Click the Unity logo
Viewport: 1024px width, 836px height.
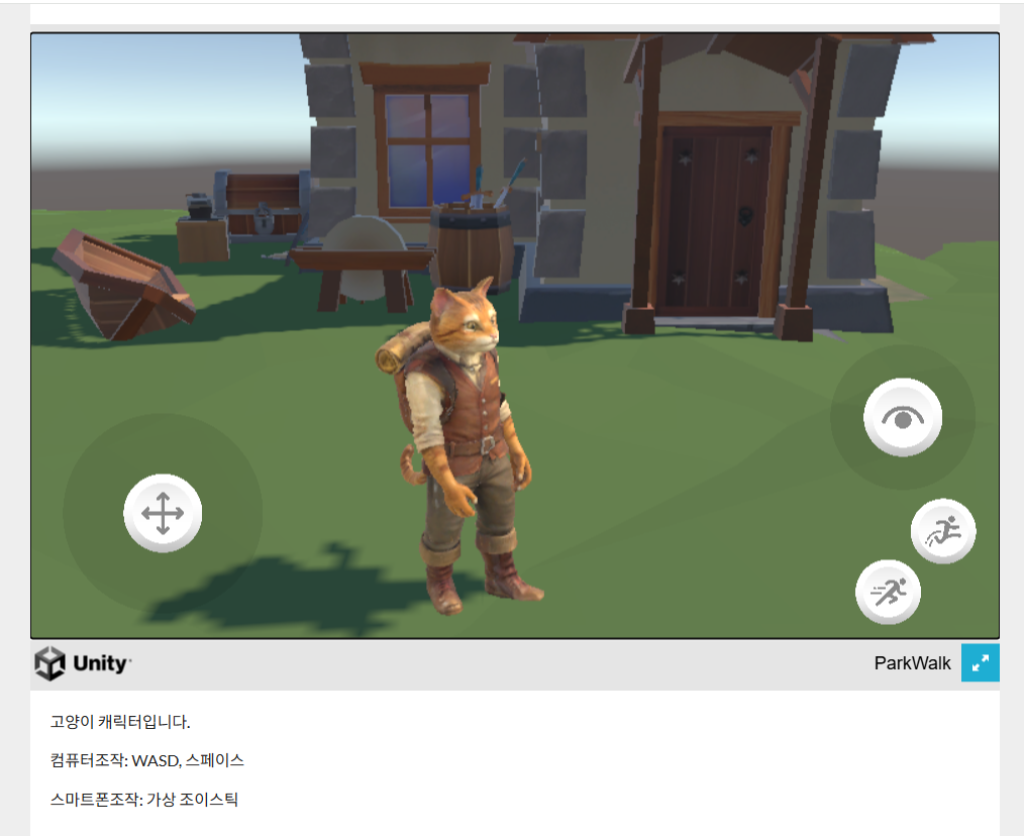tap(83, 663)
